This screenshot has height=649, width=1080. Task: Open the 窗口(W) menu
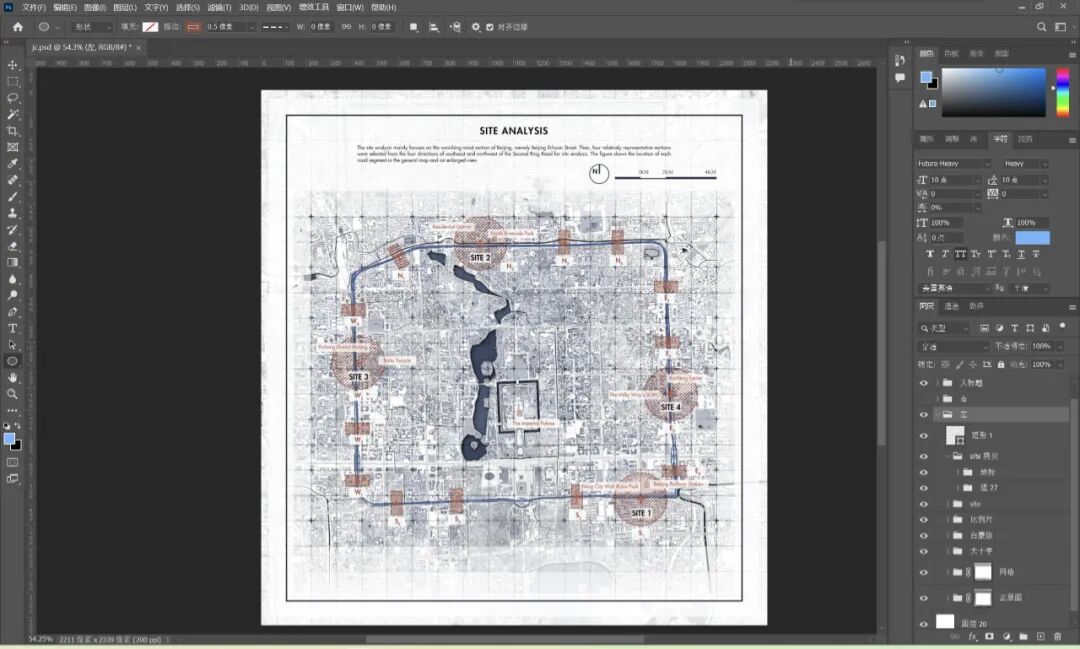point(350,8)
